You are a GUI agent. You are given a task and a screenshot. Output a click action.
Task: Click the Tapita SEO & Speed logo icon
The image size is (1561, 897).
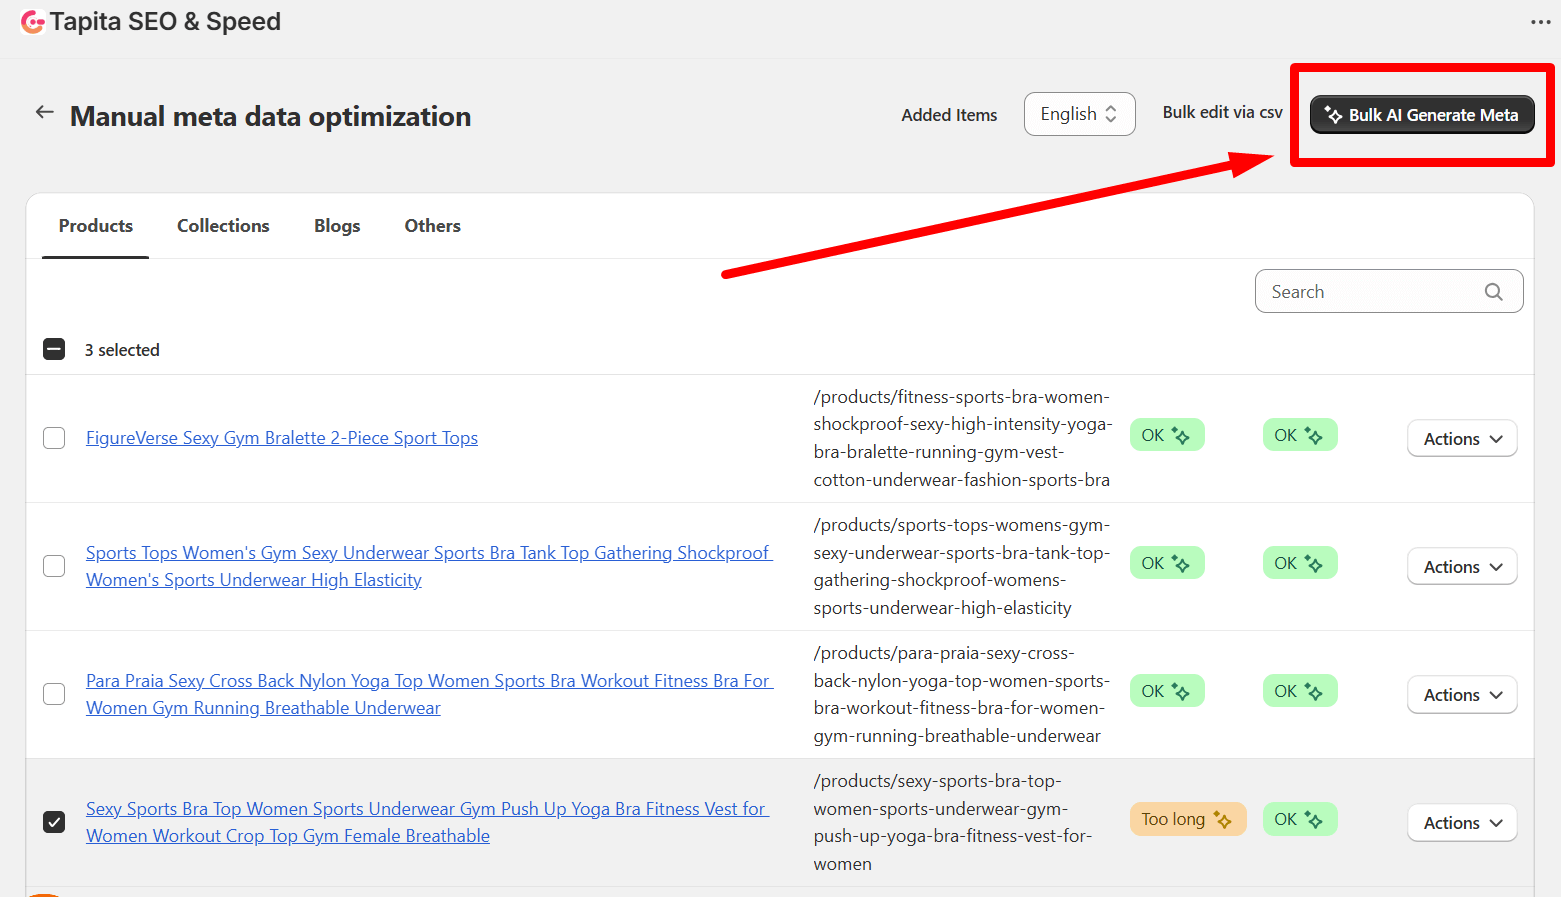coord(32,22)
